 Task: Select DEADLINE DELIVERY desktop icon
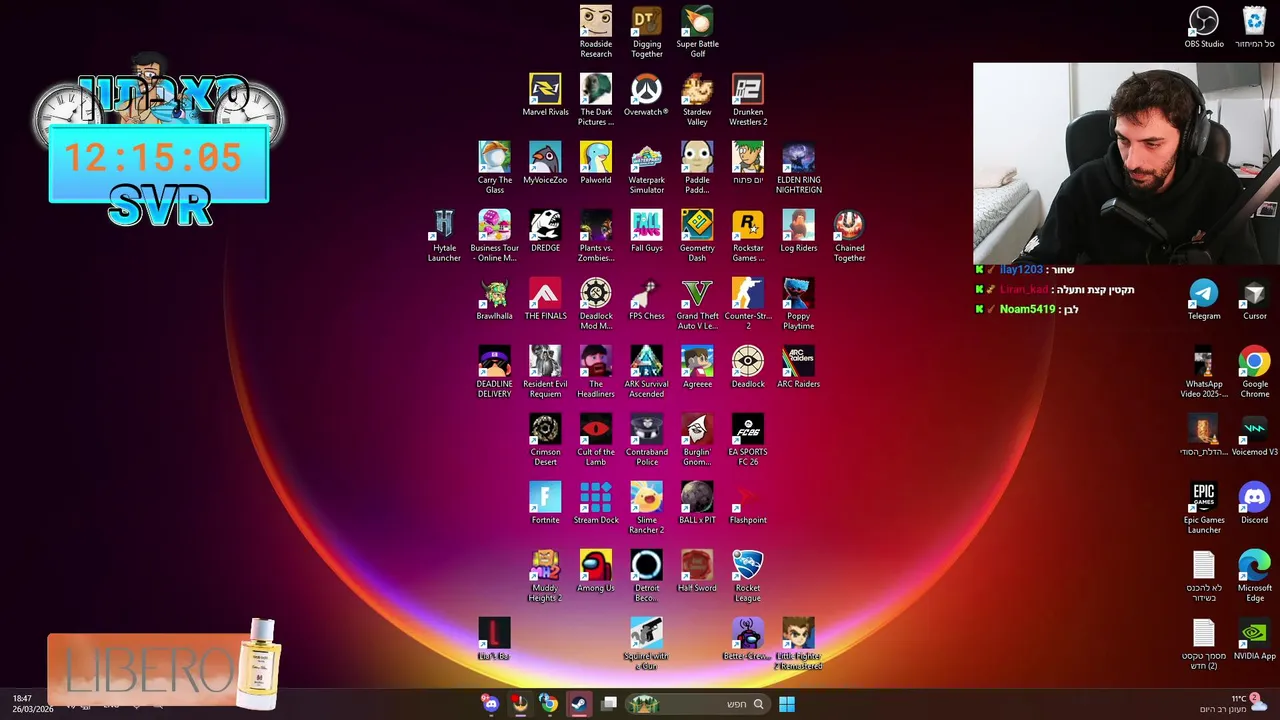pyautogui.click(x=494, y=372)
